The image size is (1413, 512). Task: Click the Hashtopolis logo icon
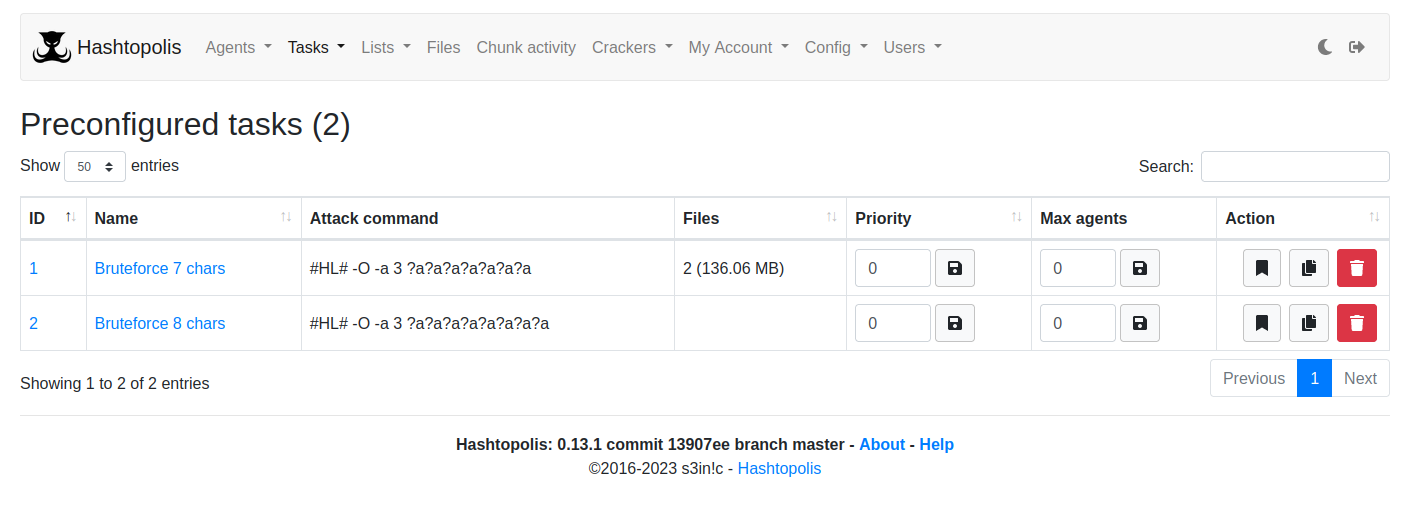tap(52, 47)
